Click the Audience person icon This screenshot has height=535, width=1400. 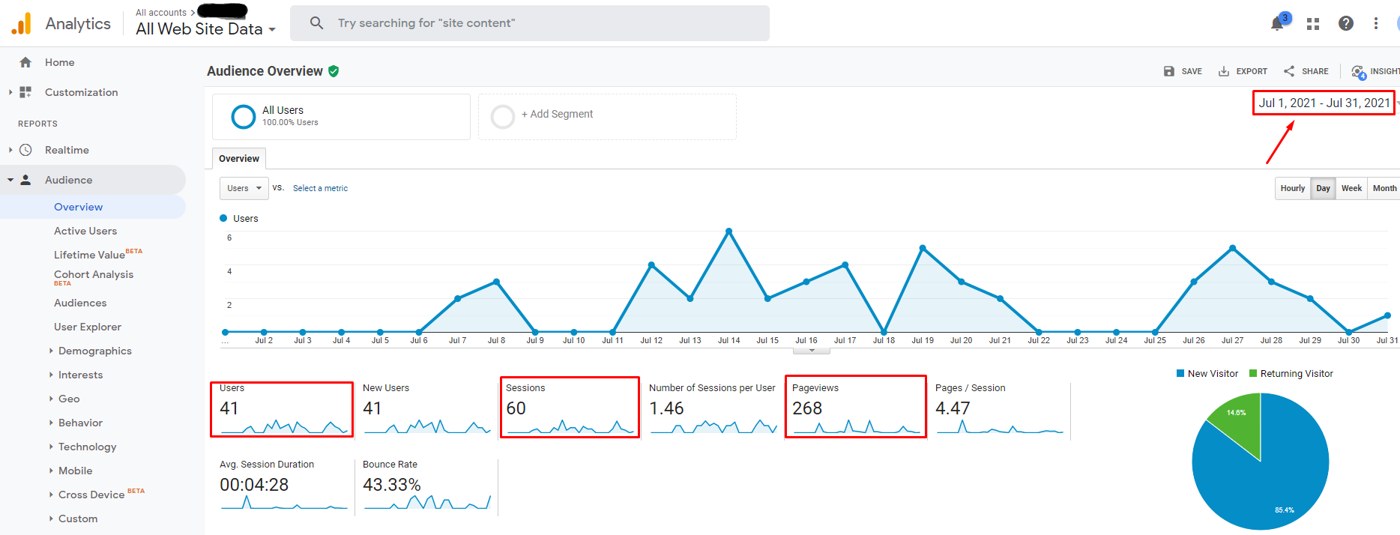tap(26, 180)
